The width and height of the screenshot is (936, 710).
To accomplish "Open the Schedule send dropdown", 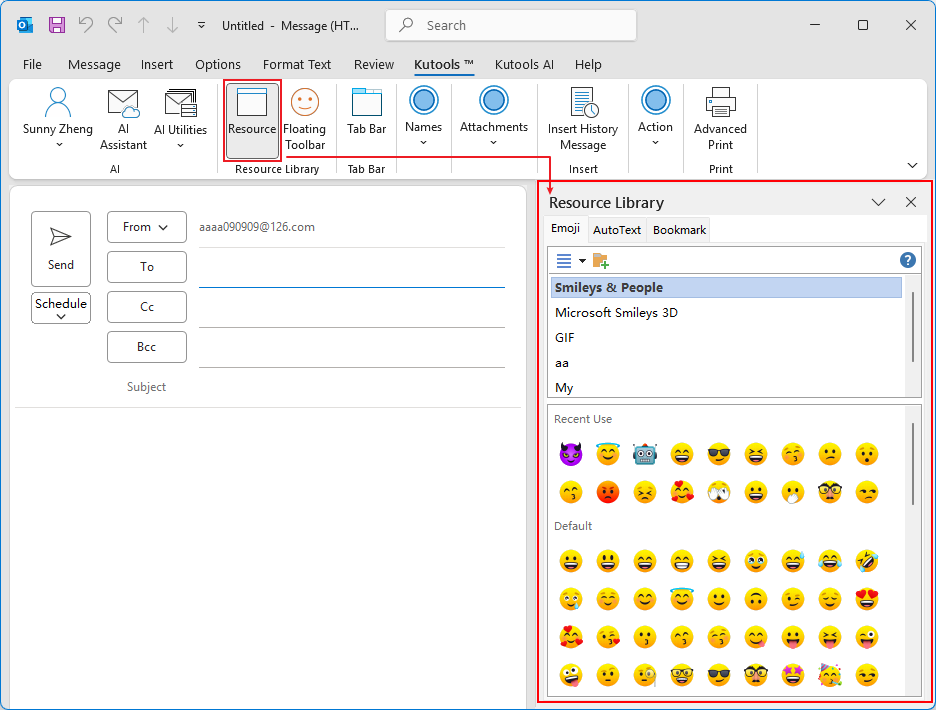I will [x=61, y=308].
